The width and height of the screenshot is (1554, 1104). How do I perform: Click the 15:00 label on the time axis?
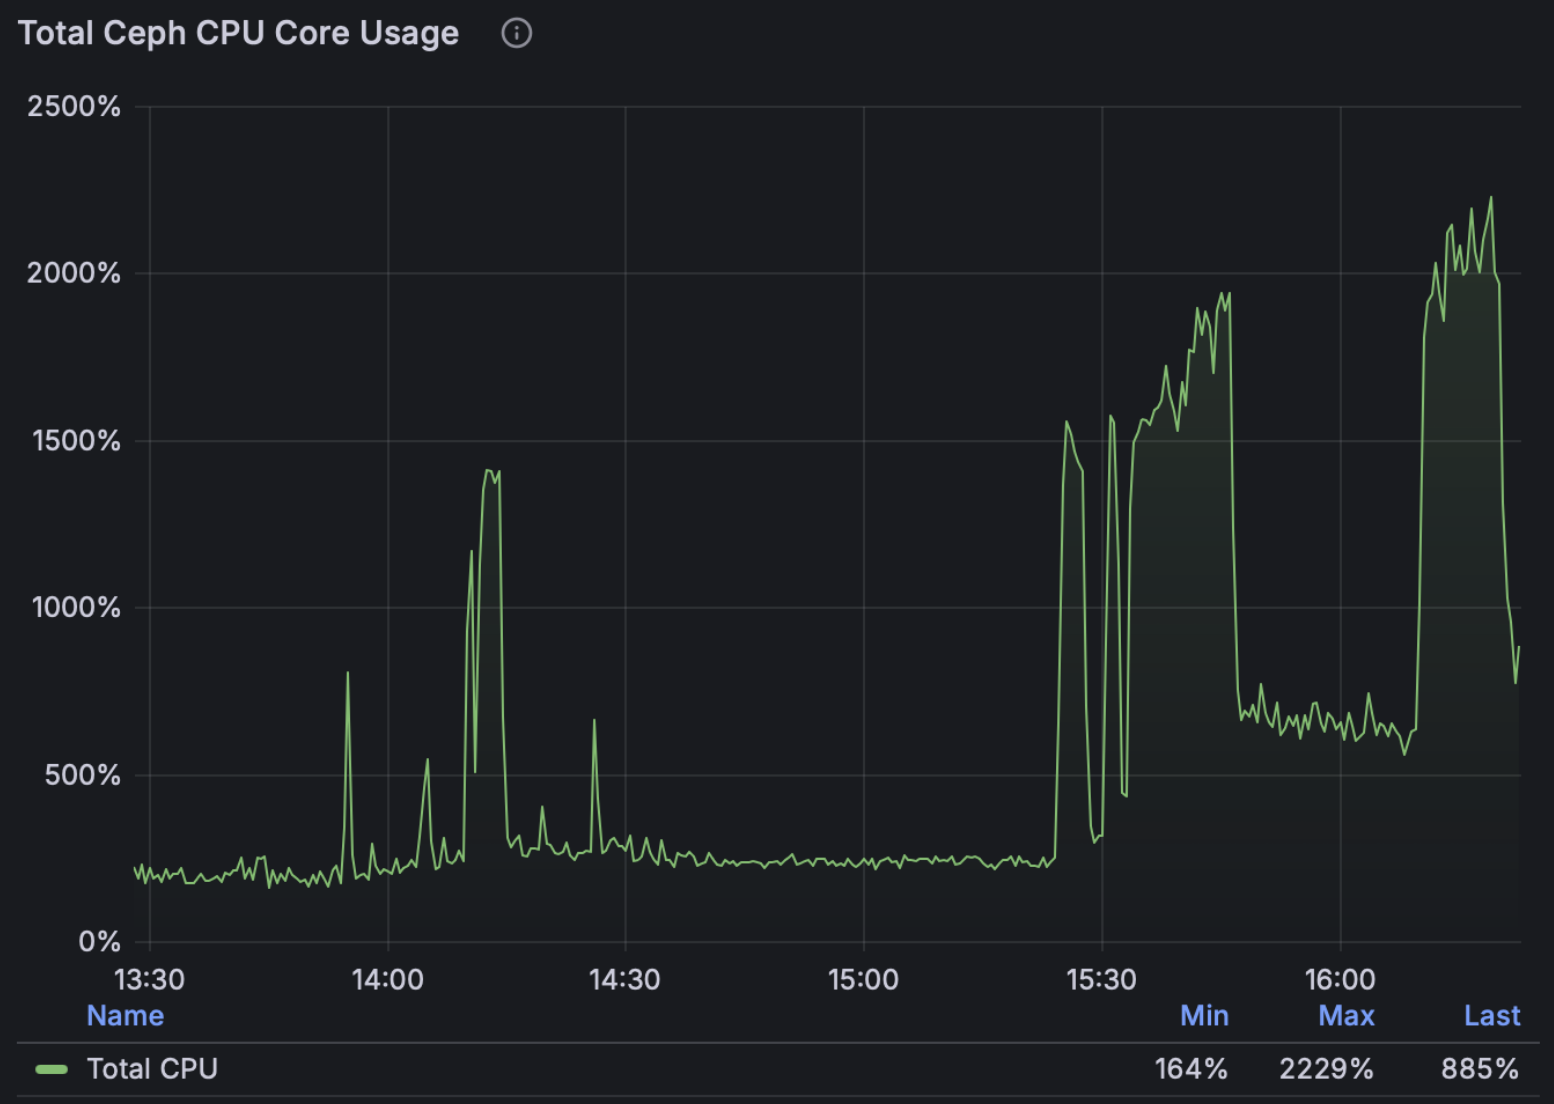click(863, 979)
